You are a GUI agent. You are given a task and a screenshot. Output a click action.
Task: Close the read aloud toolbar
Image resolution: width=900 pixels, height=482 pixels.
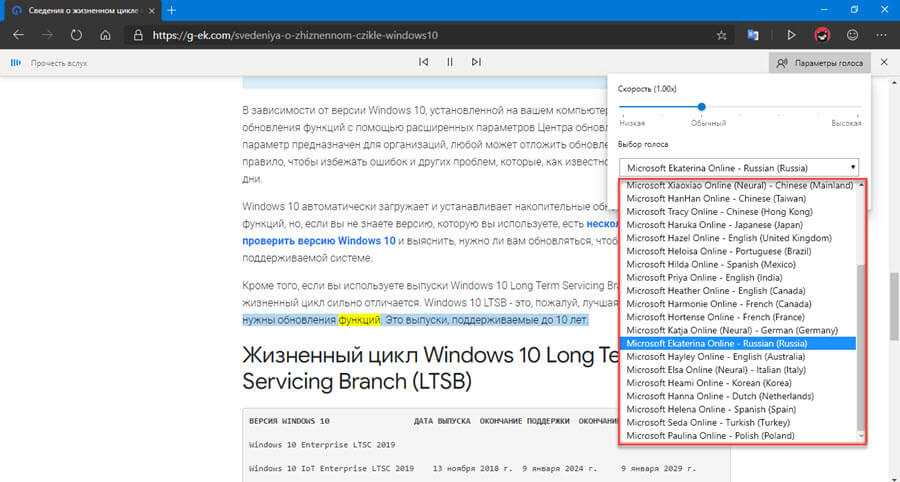[x=884, y=62]
